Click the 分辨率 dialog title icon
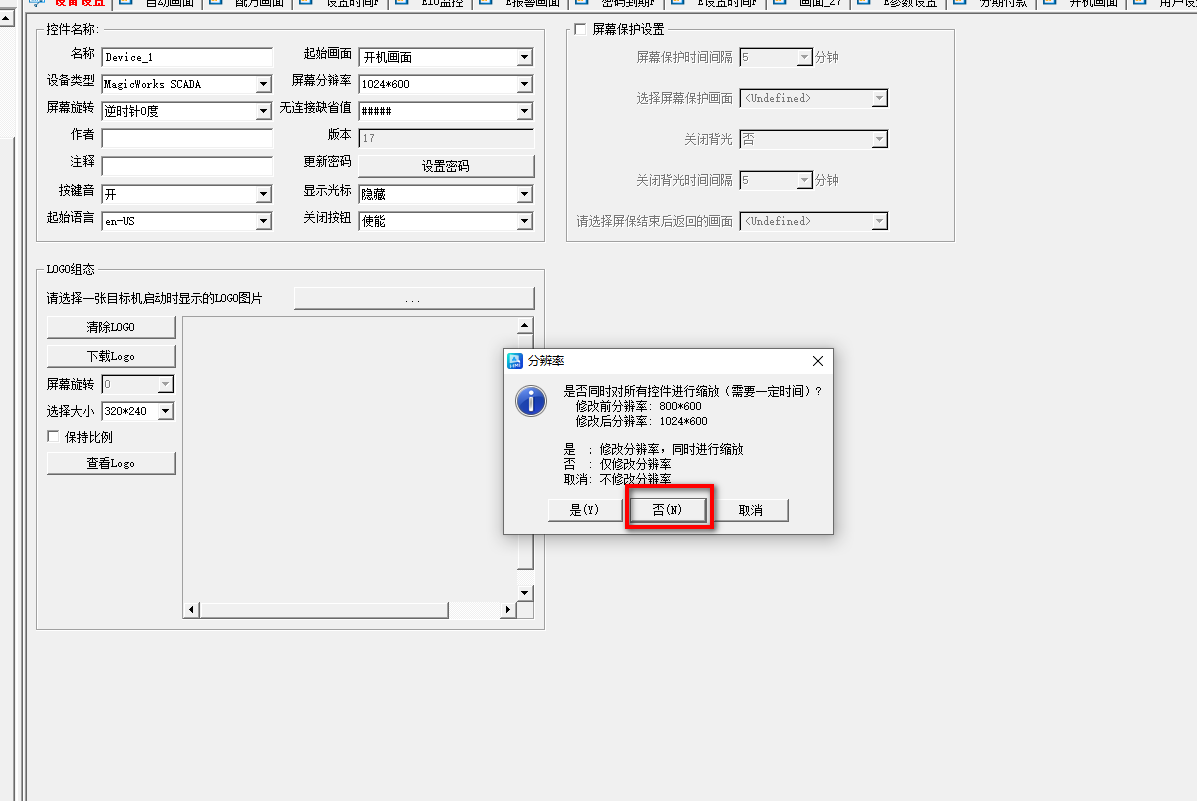Viewport: 1197px width, 801px height. (x=515, y=360)
